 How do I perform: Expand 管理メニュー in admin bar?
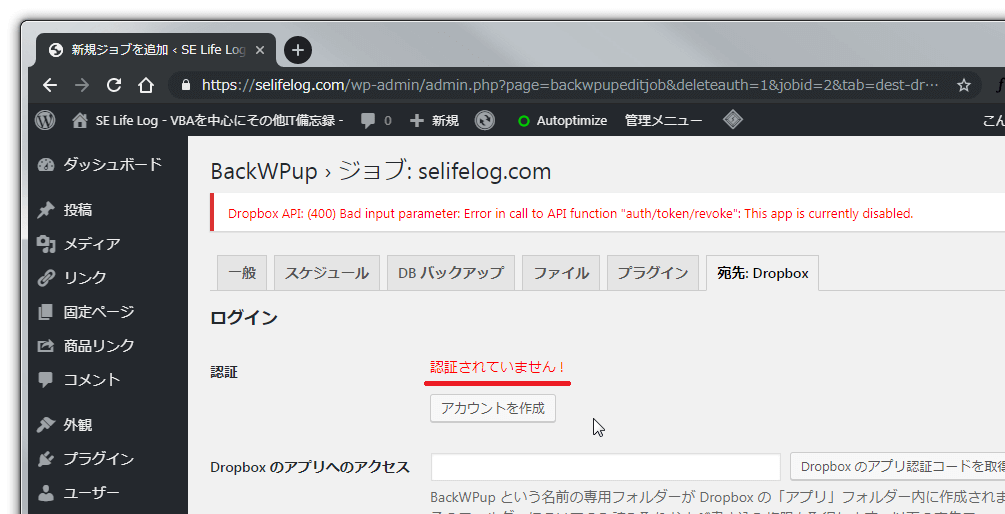663,120
